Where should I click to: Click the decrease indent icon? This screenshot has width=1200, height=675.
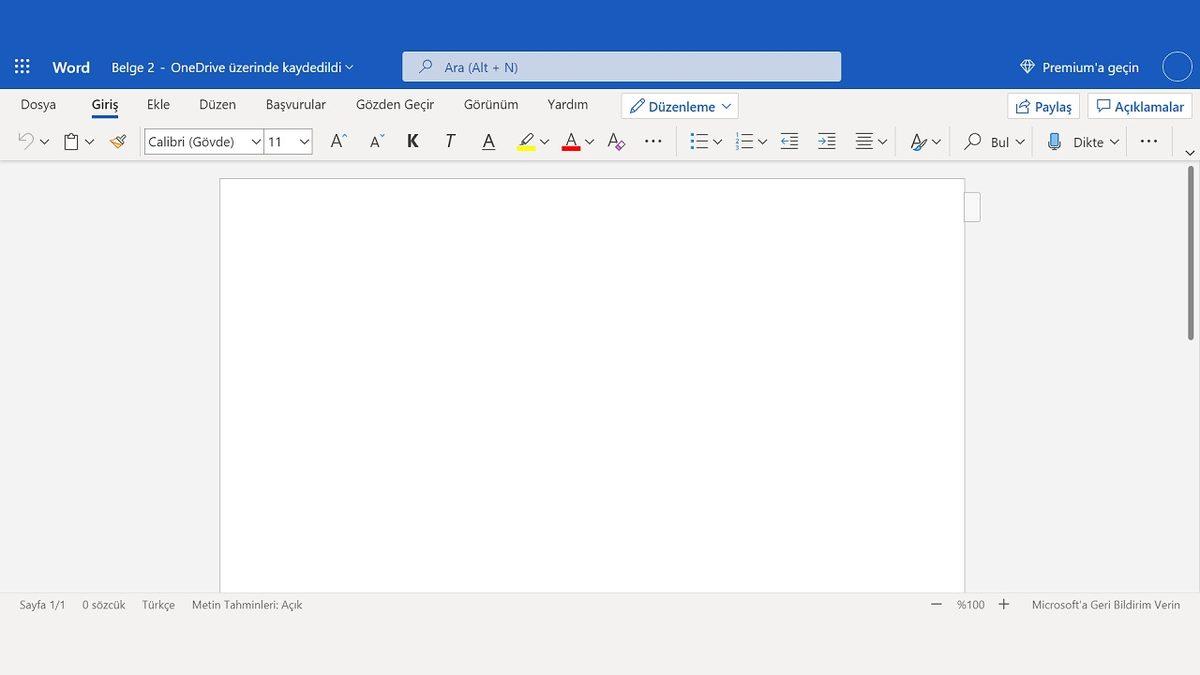coord(789,142)
